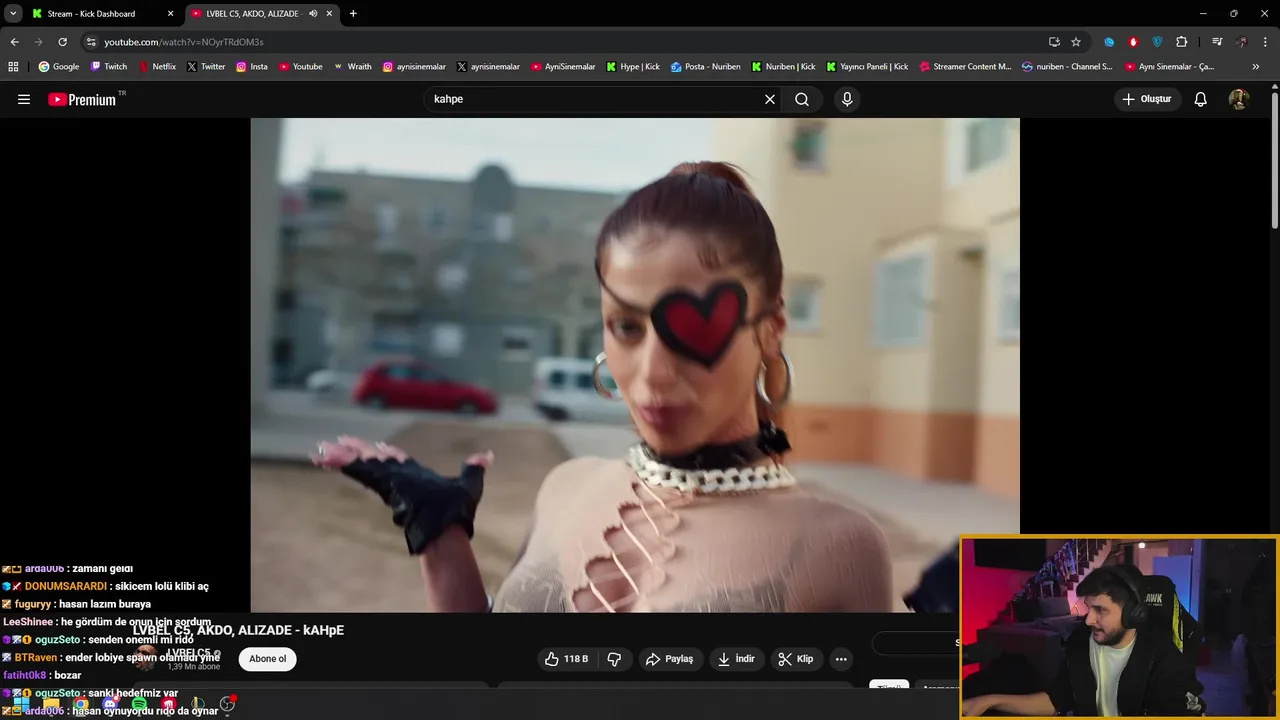The width and height of the screenshot is (1280, 720).
Task: Click the video title LVBEL C5, AKDO, ALIZADE - kAHpE
Action: click(238, 630)
